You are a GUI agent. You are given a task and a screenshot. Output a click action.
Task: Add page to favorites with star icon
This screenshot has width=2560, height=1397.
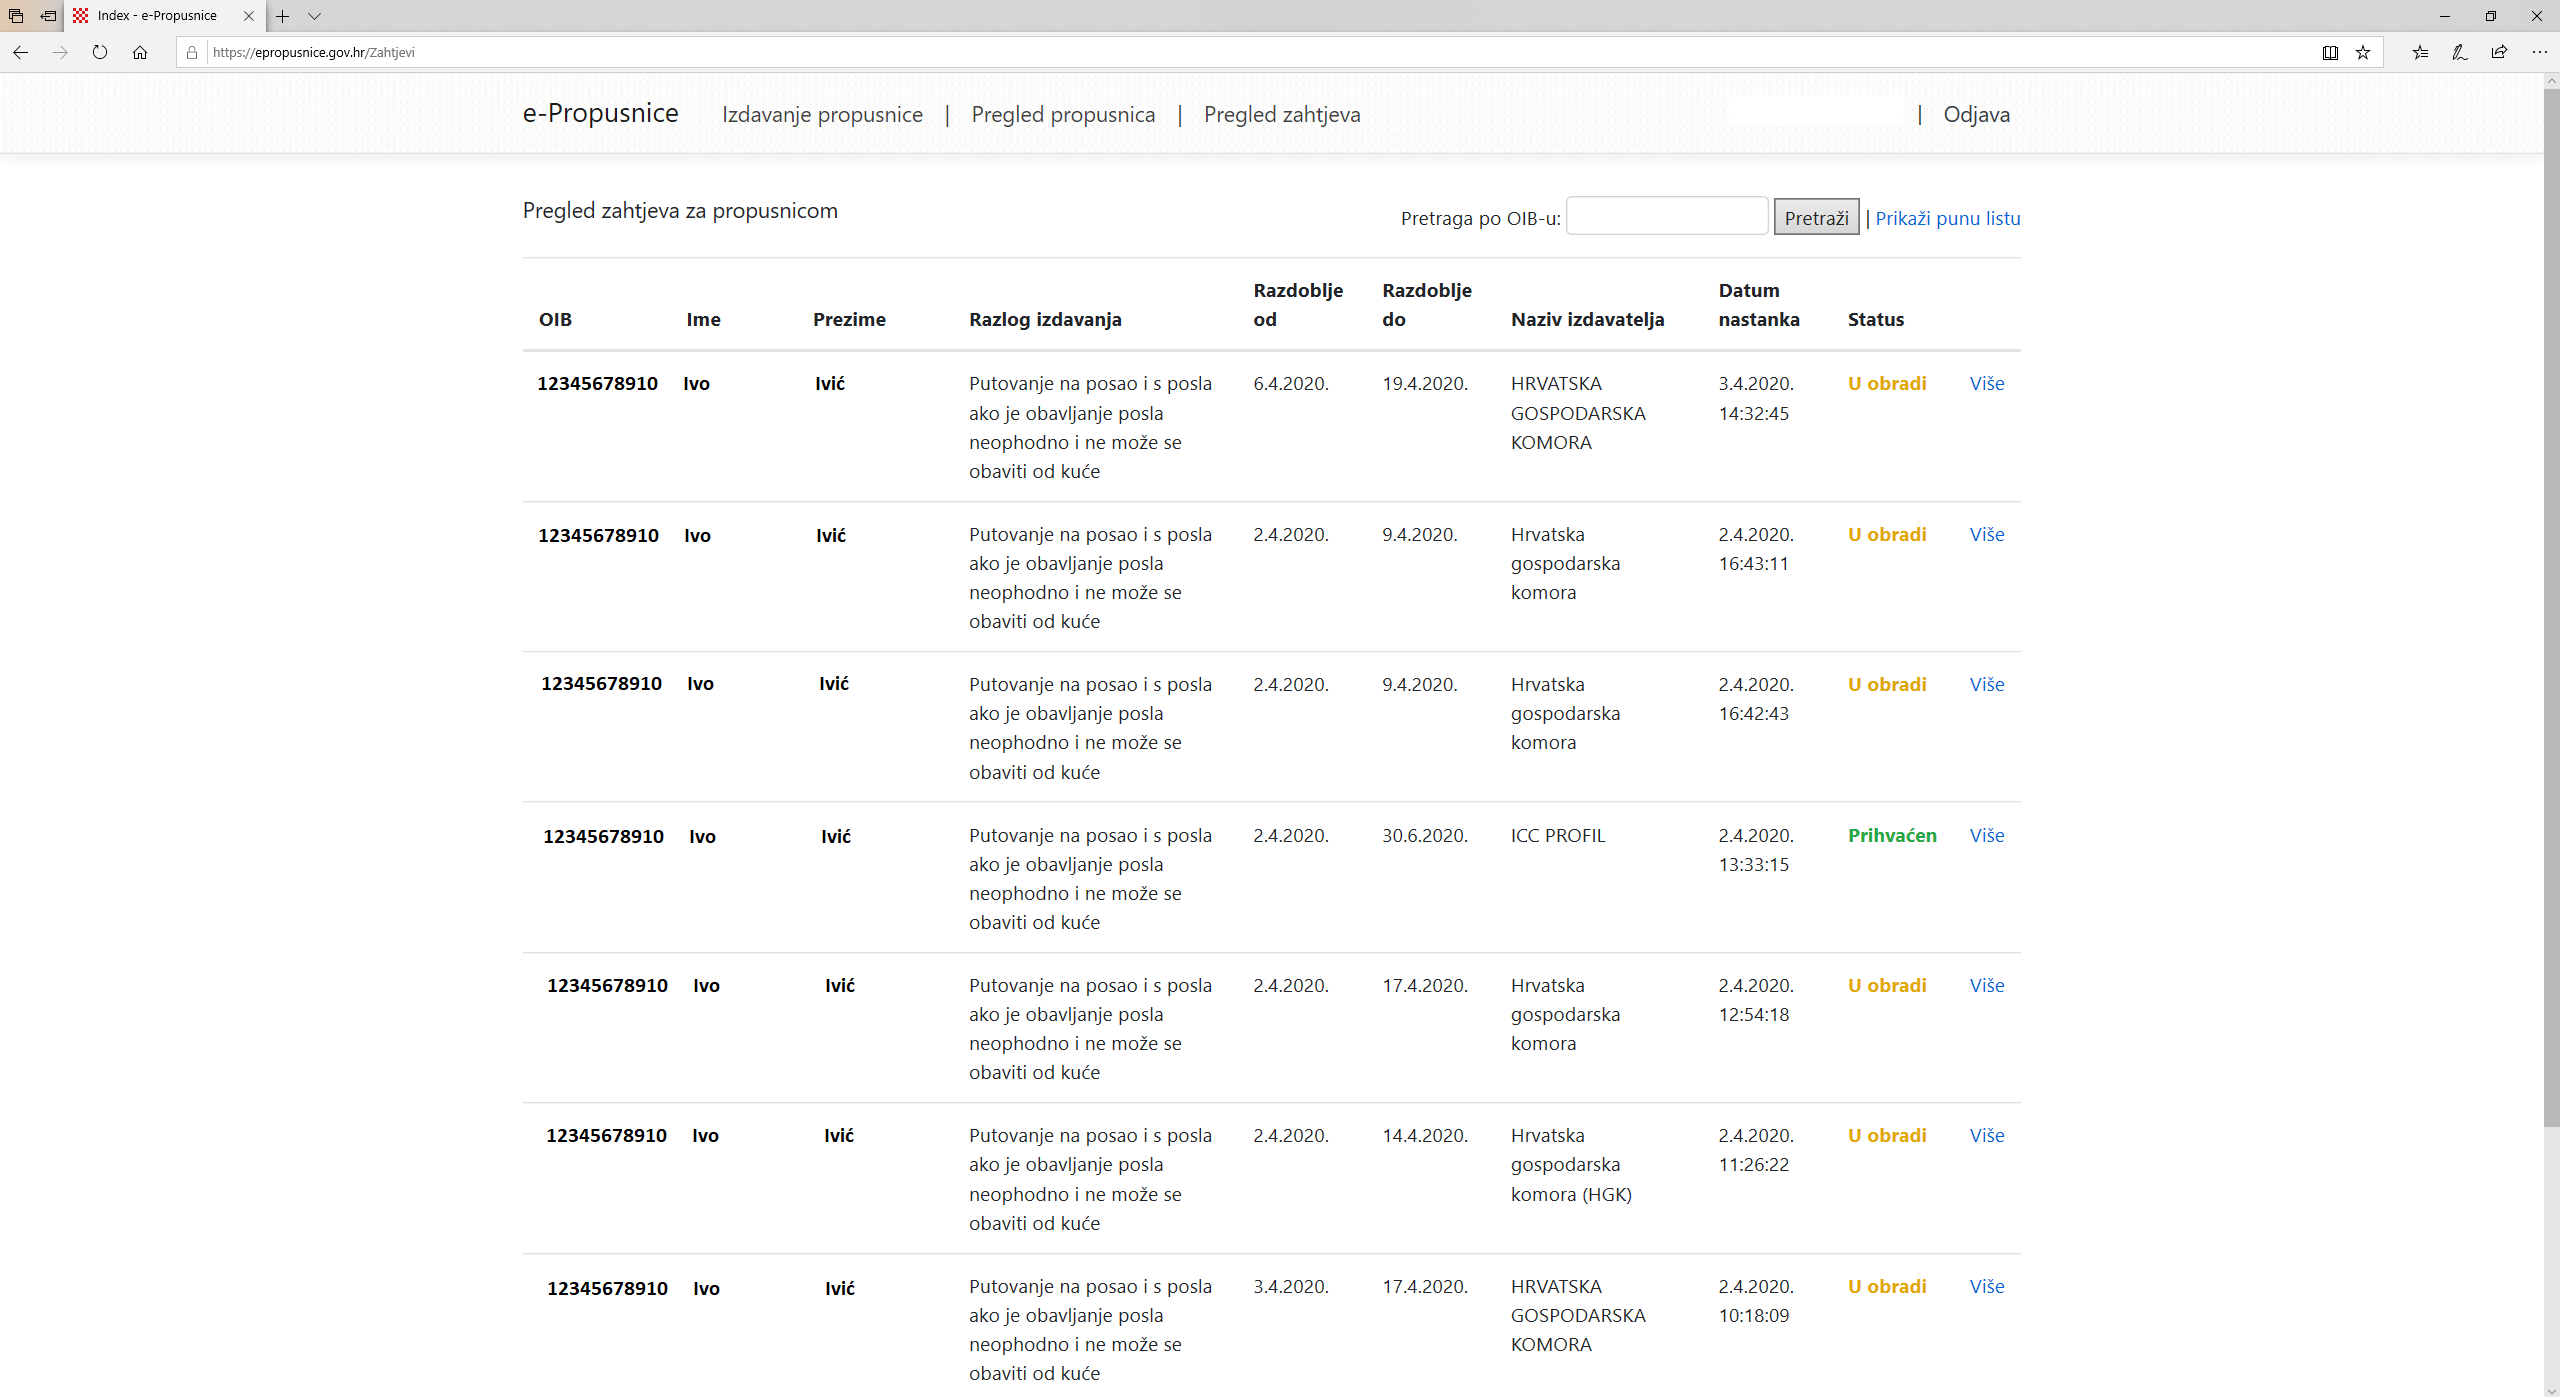(x=2363, y=52)
